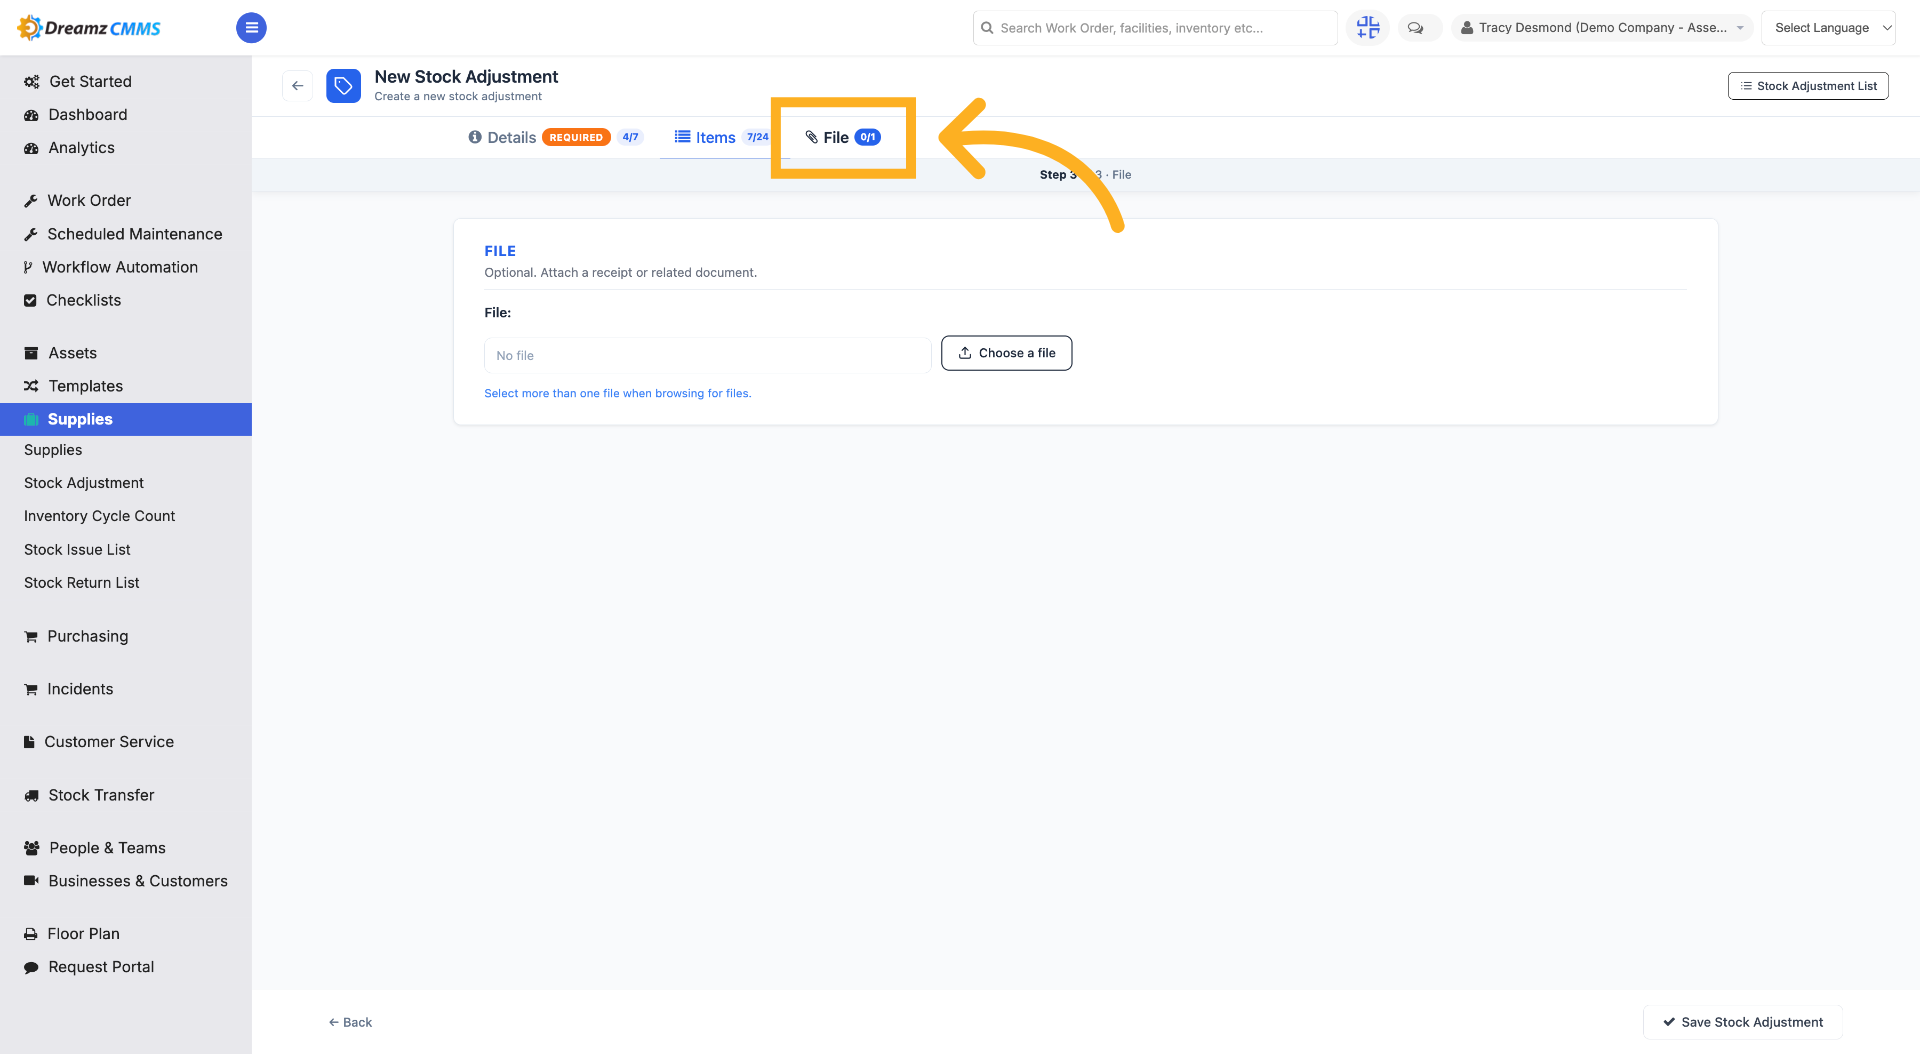Click the REQUIRED badge on Details tab
1920x1054 pixels.
(576, 137)
